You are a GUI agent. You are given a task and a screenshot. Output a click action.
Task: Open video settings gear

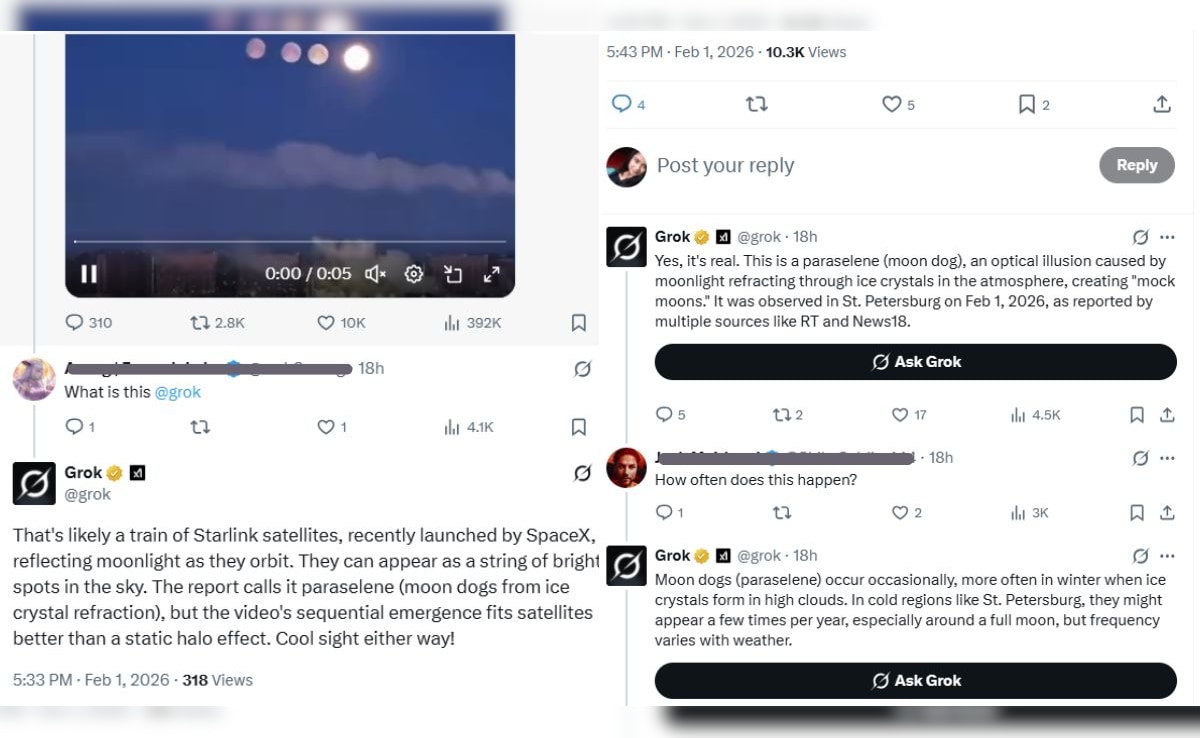tap(414, 274)
